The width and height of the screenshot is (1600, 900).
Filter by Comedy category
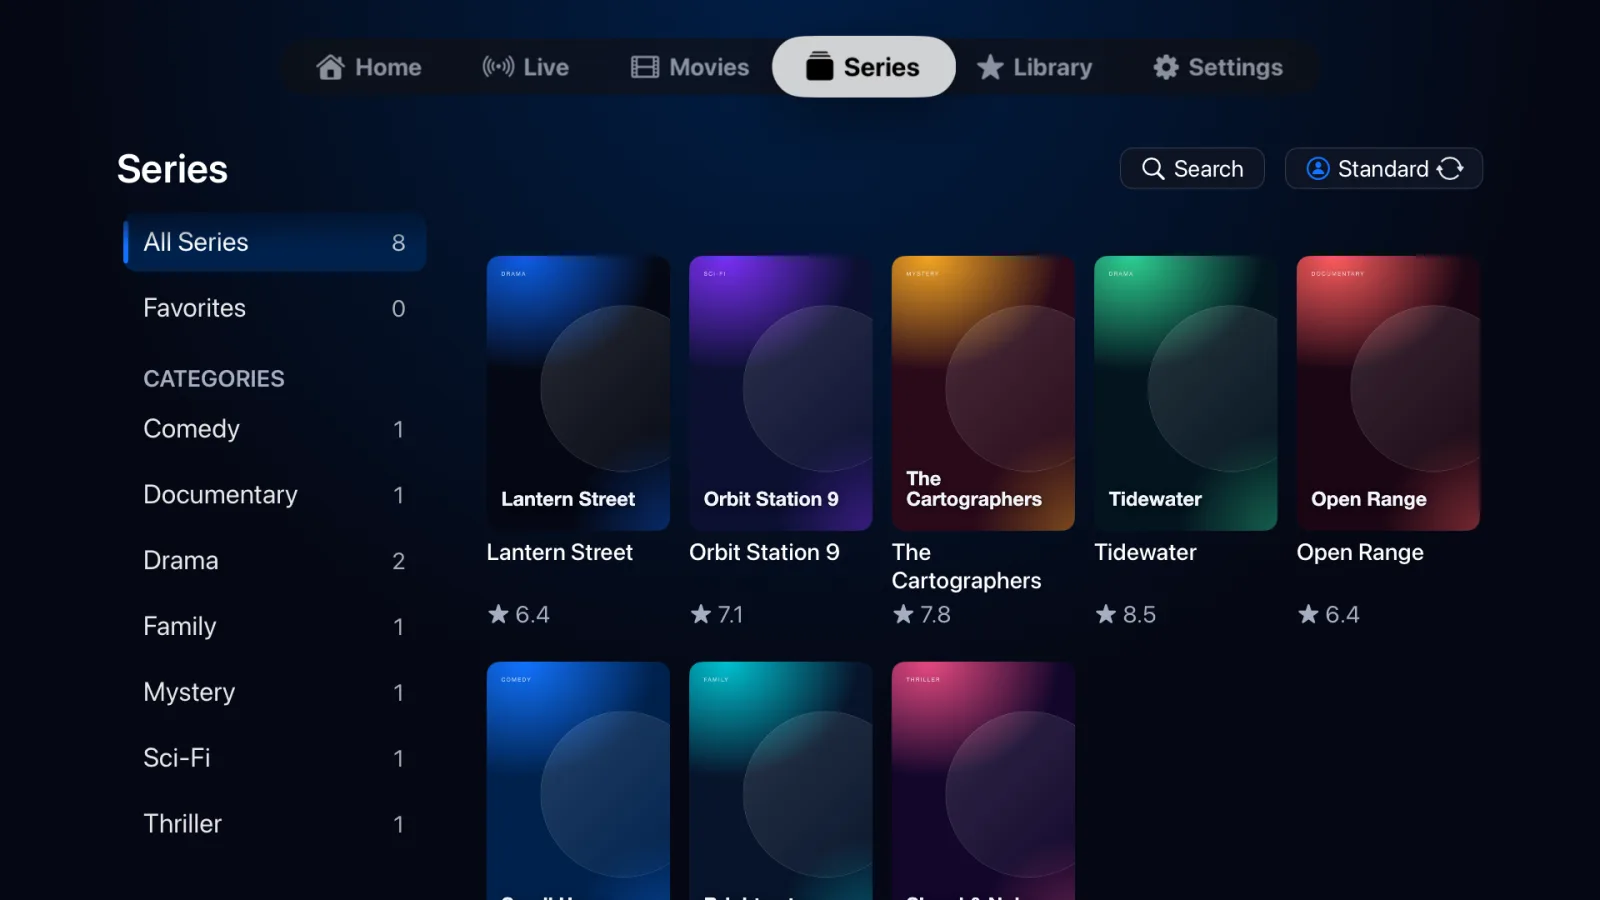(x=275, y=429)
